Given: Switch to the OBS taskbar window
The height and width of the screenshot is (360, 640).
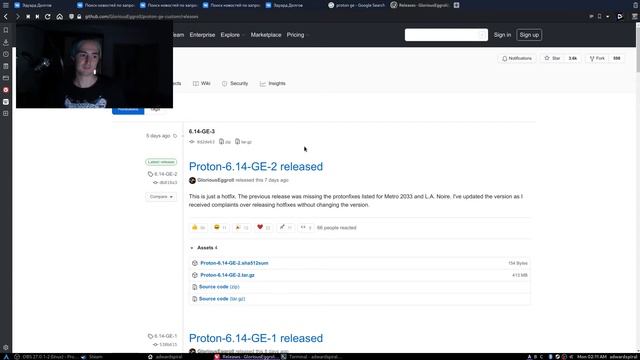Looking at the screenshot, I should pos(45,357).
